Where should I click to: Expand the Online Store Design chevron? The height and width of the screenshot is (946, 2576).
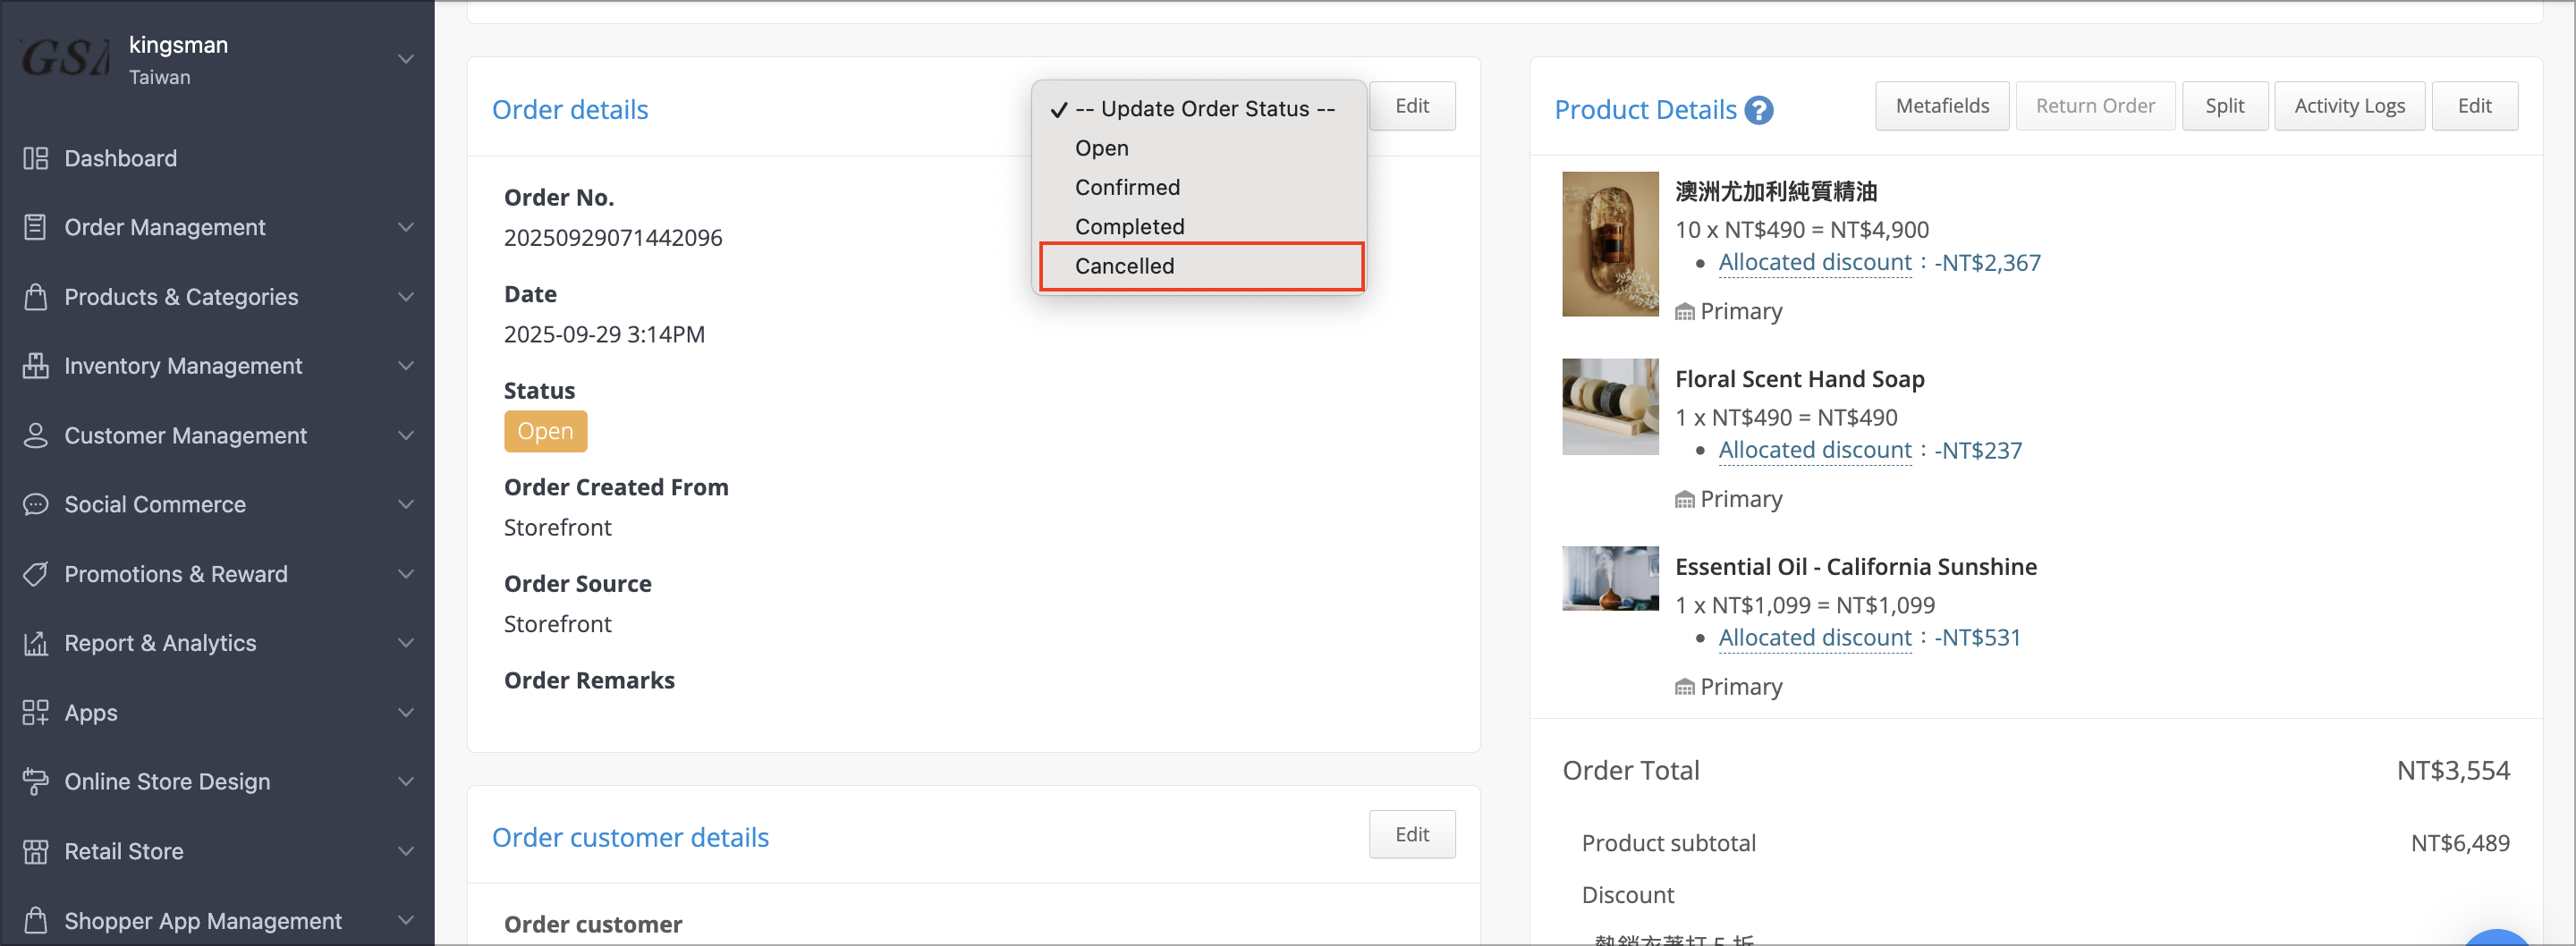pos(406,781)
